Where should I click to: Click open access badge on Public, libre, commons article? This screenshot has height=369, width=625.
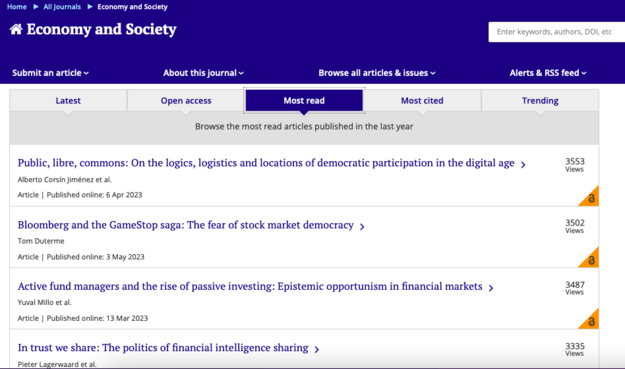590,197
